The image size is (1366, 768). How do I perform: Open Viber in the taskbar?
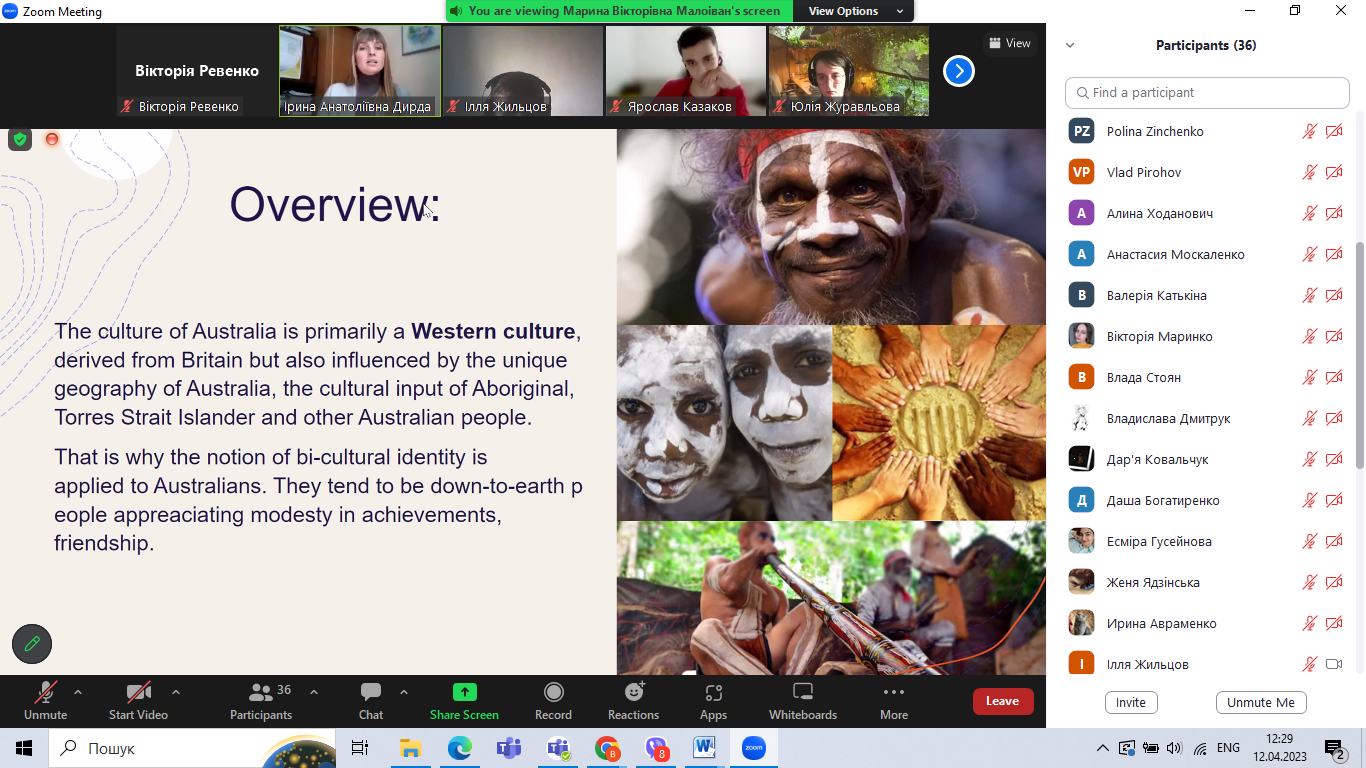tap(656, 748)
